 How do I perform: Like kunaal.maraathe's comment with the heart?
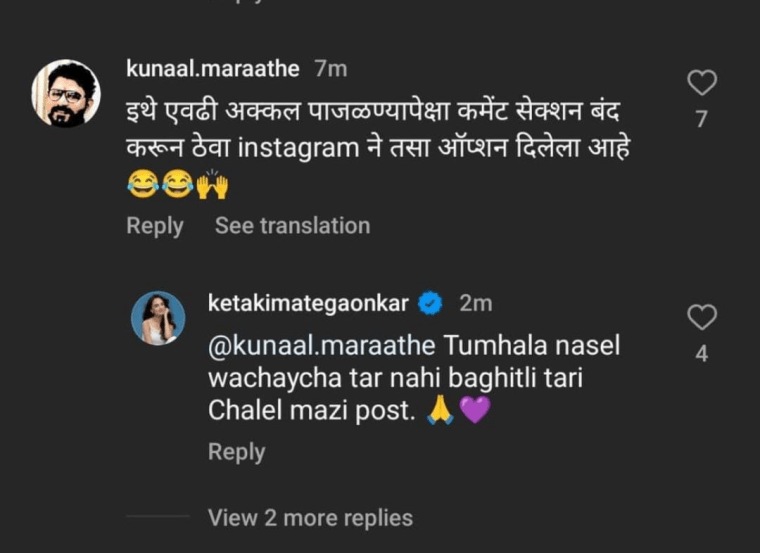(703, 83)
